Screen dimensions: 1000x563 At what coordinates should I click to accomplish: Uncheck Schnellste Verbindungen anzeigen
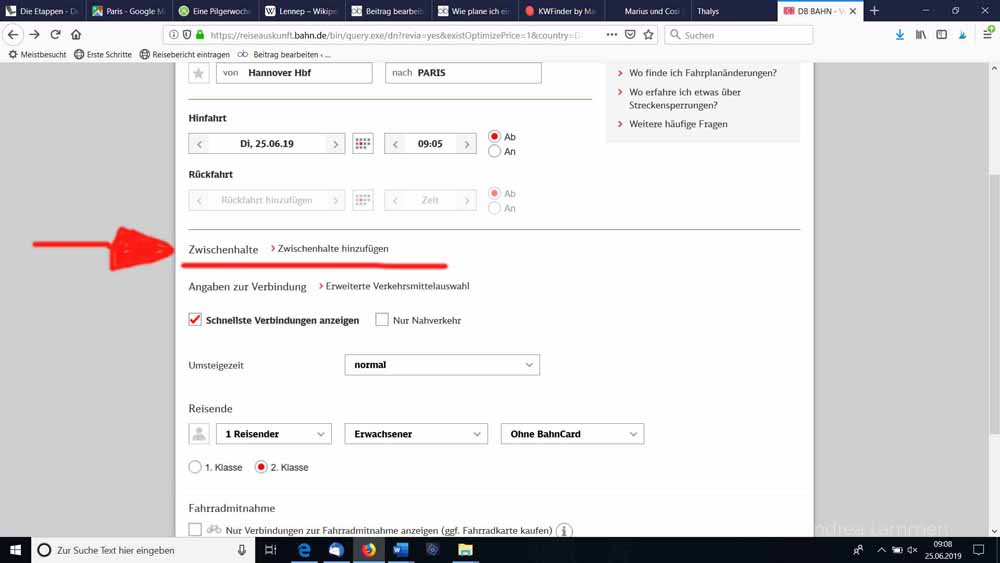coord(195,320)
